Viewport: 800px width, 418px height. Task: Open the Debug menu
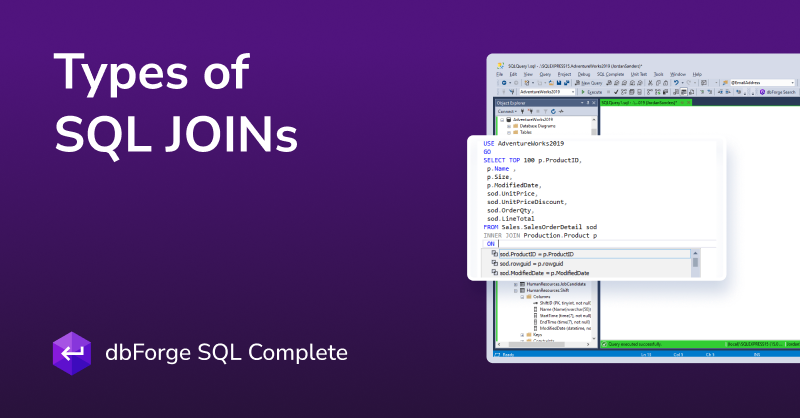tap(584, 74)
